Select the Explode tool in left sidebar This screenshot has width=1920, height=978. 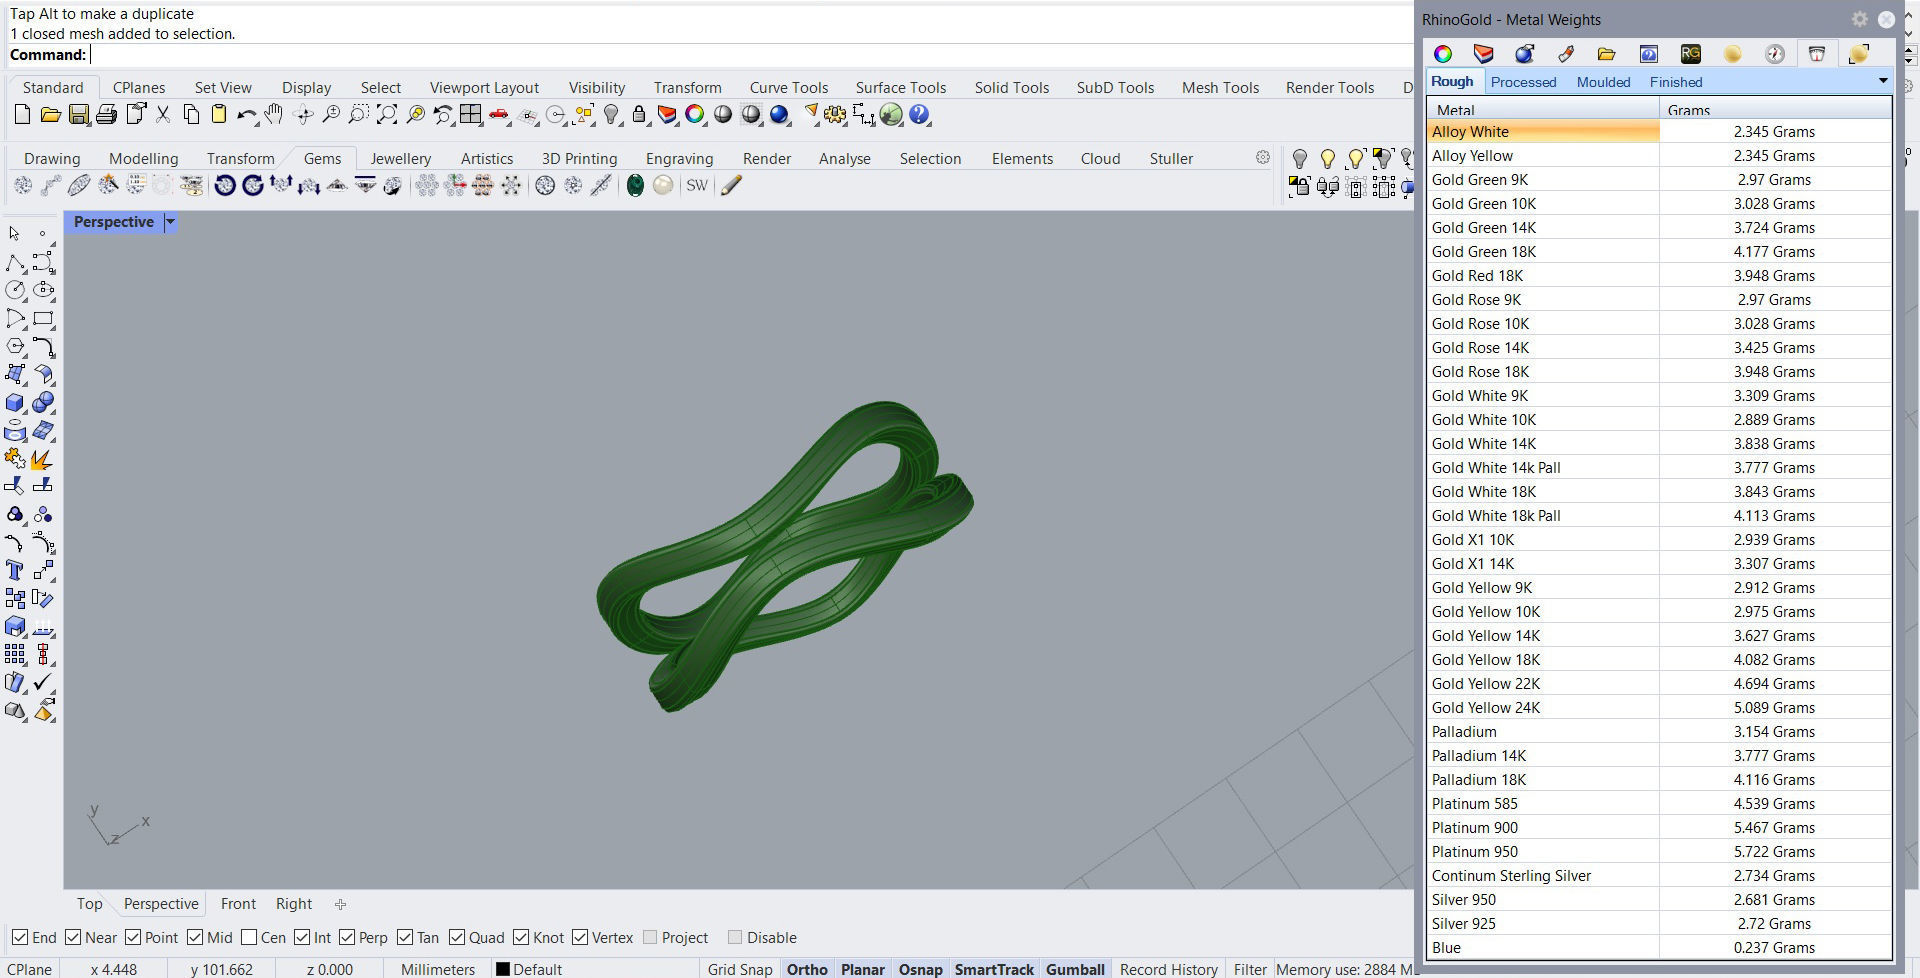pyautogui.click(x=42, y=459)
